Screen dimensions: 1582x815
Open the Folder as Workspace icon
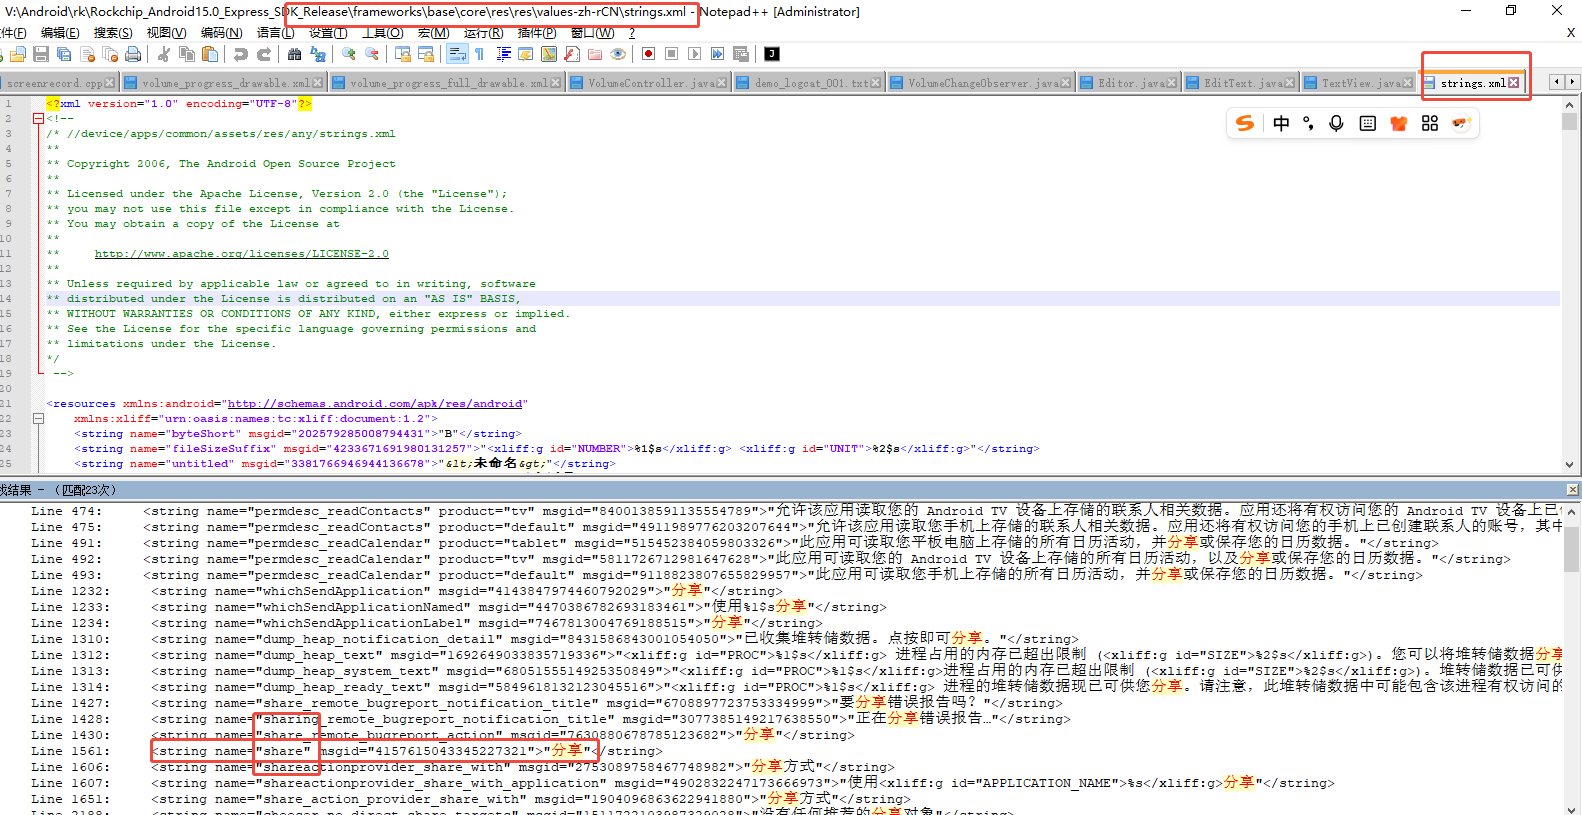tap(594, 54)
